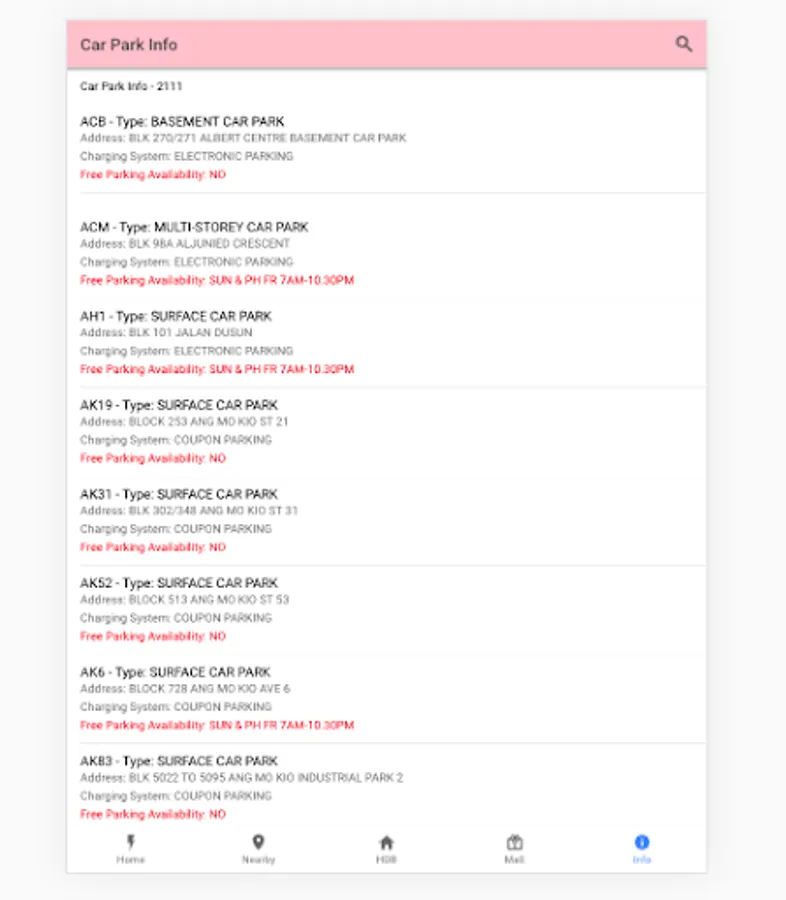Select the AK19 surface car park item
This screenshot has height=900, width=786.
click(386, 431)
